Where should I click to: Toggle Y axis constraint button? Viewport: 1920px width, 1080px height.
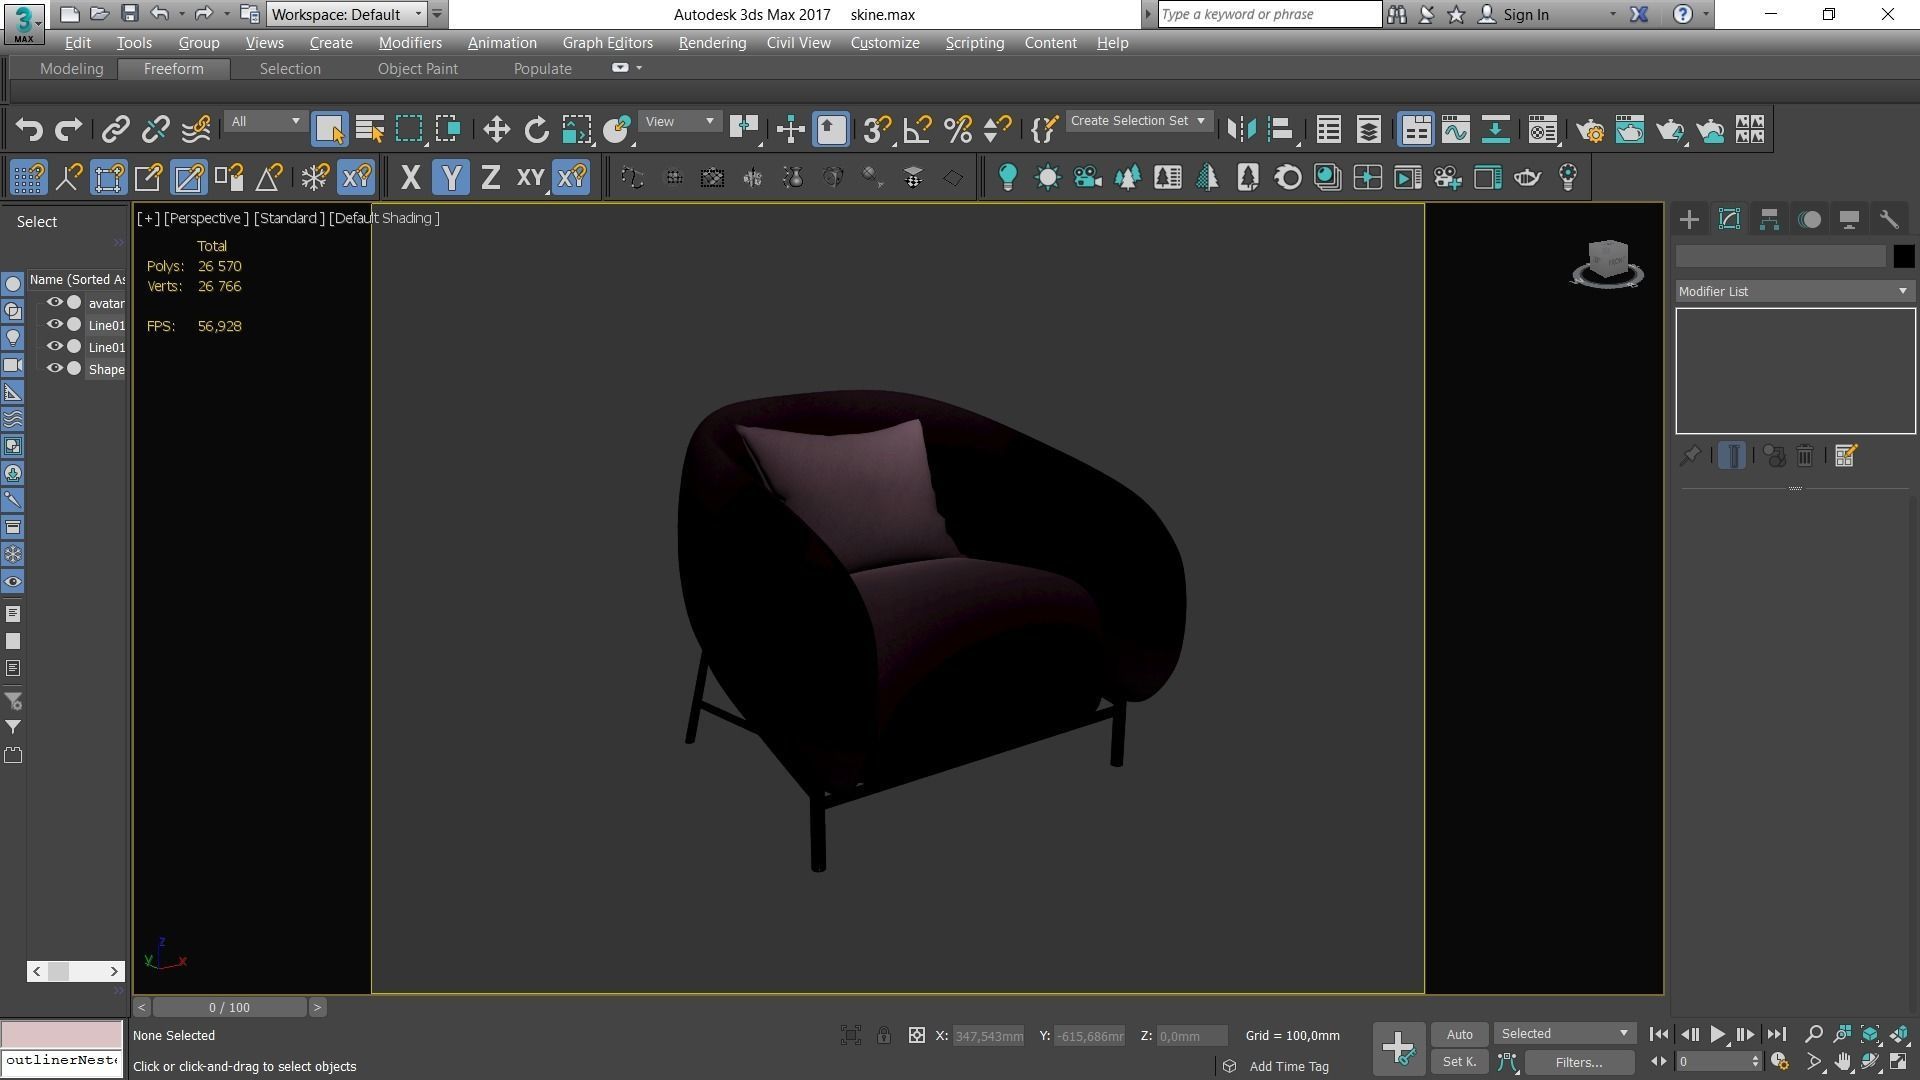[451, 178]
